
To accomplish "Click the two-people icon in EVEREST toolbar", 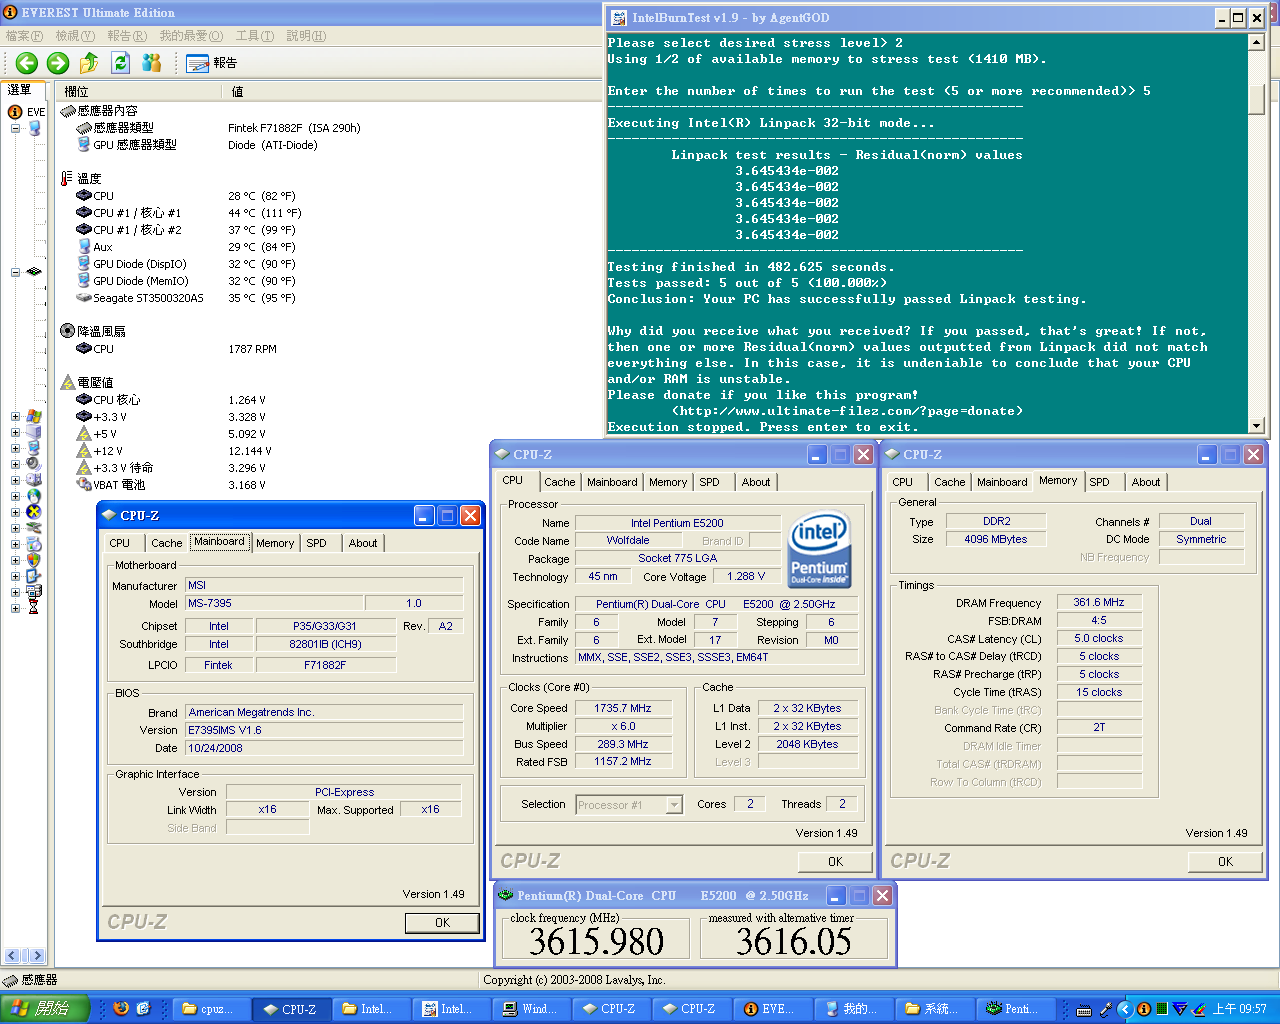I will tap(152, 63).
